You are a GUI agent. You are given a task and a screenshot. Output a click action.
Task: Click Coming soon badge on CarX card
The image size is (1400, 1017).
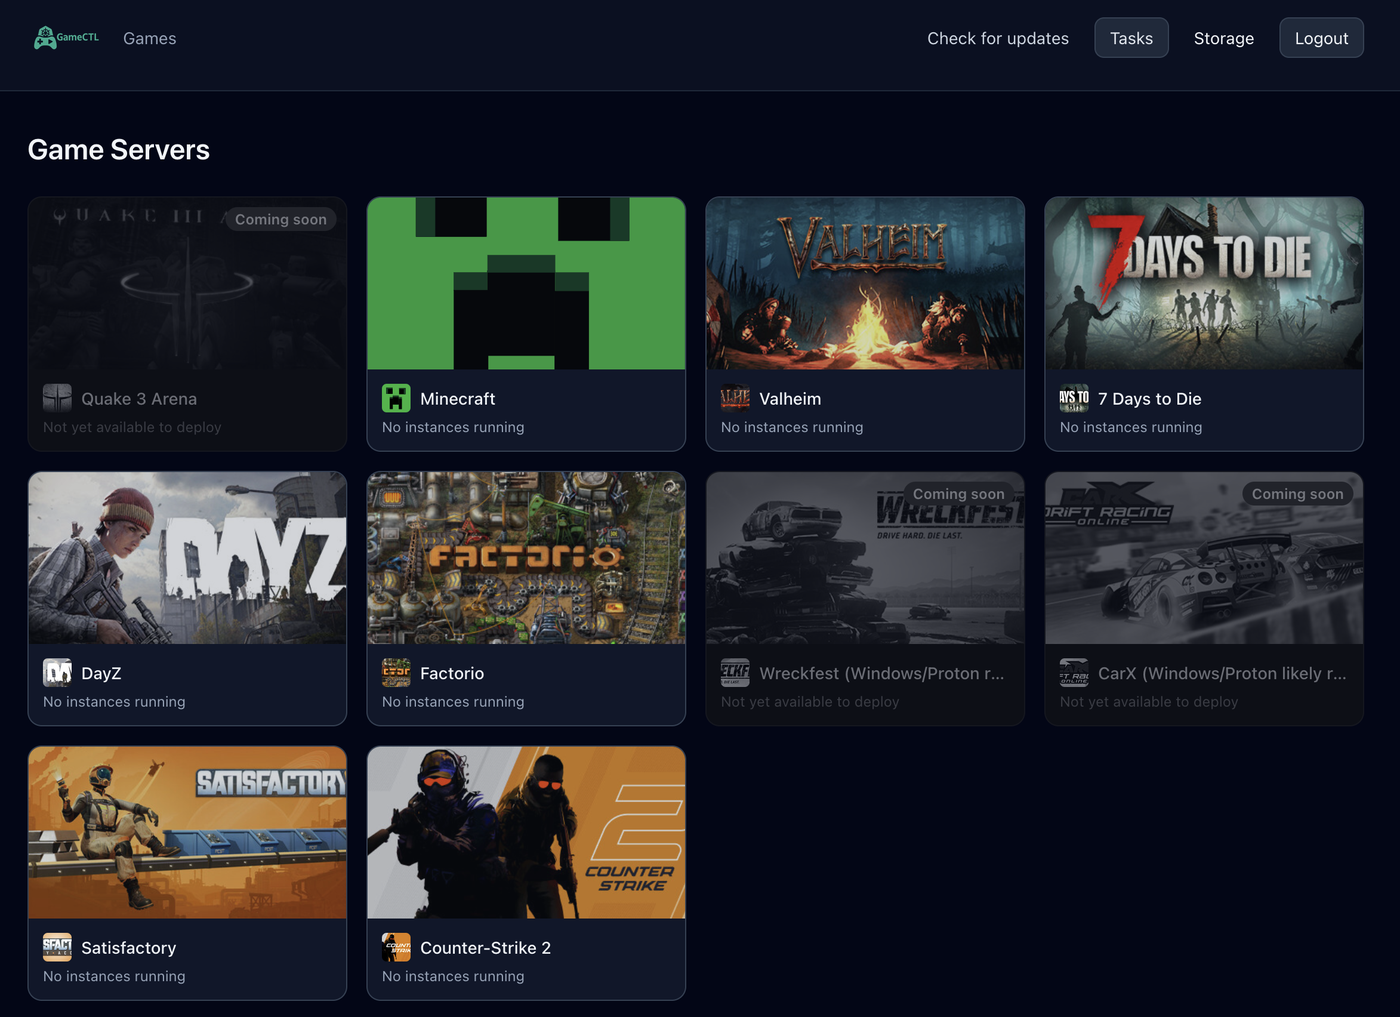[1298, 494]
